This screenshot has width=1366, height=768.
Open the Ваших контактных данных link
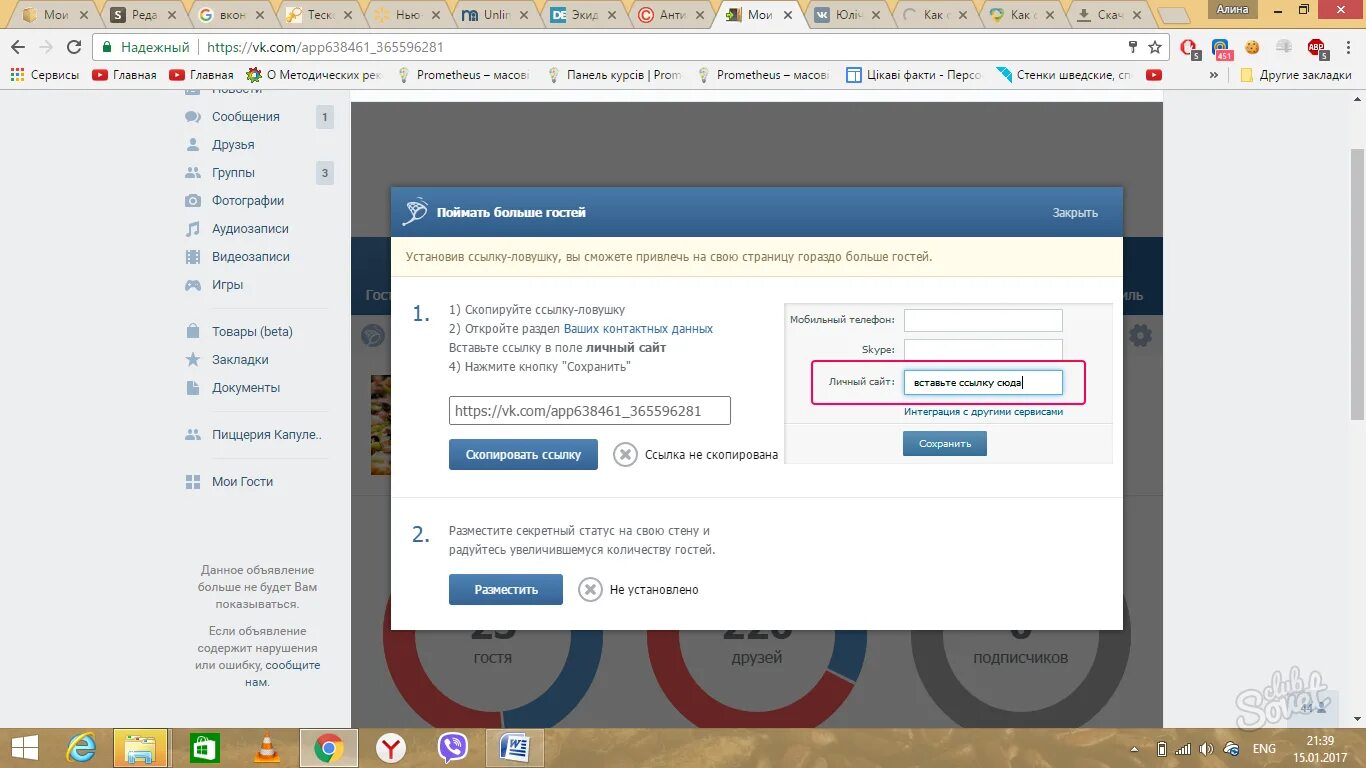(x=638, y=329)
